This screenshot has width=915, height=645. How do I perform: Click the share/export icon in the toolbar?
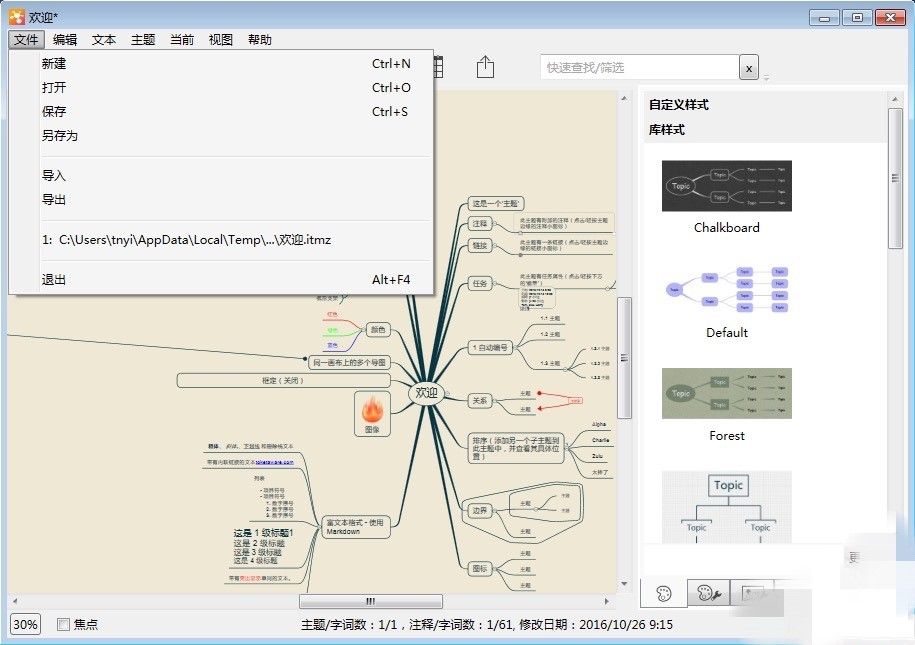tap(485, 67)
